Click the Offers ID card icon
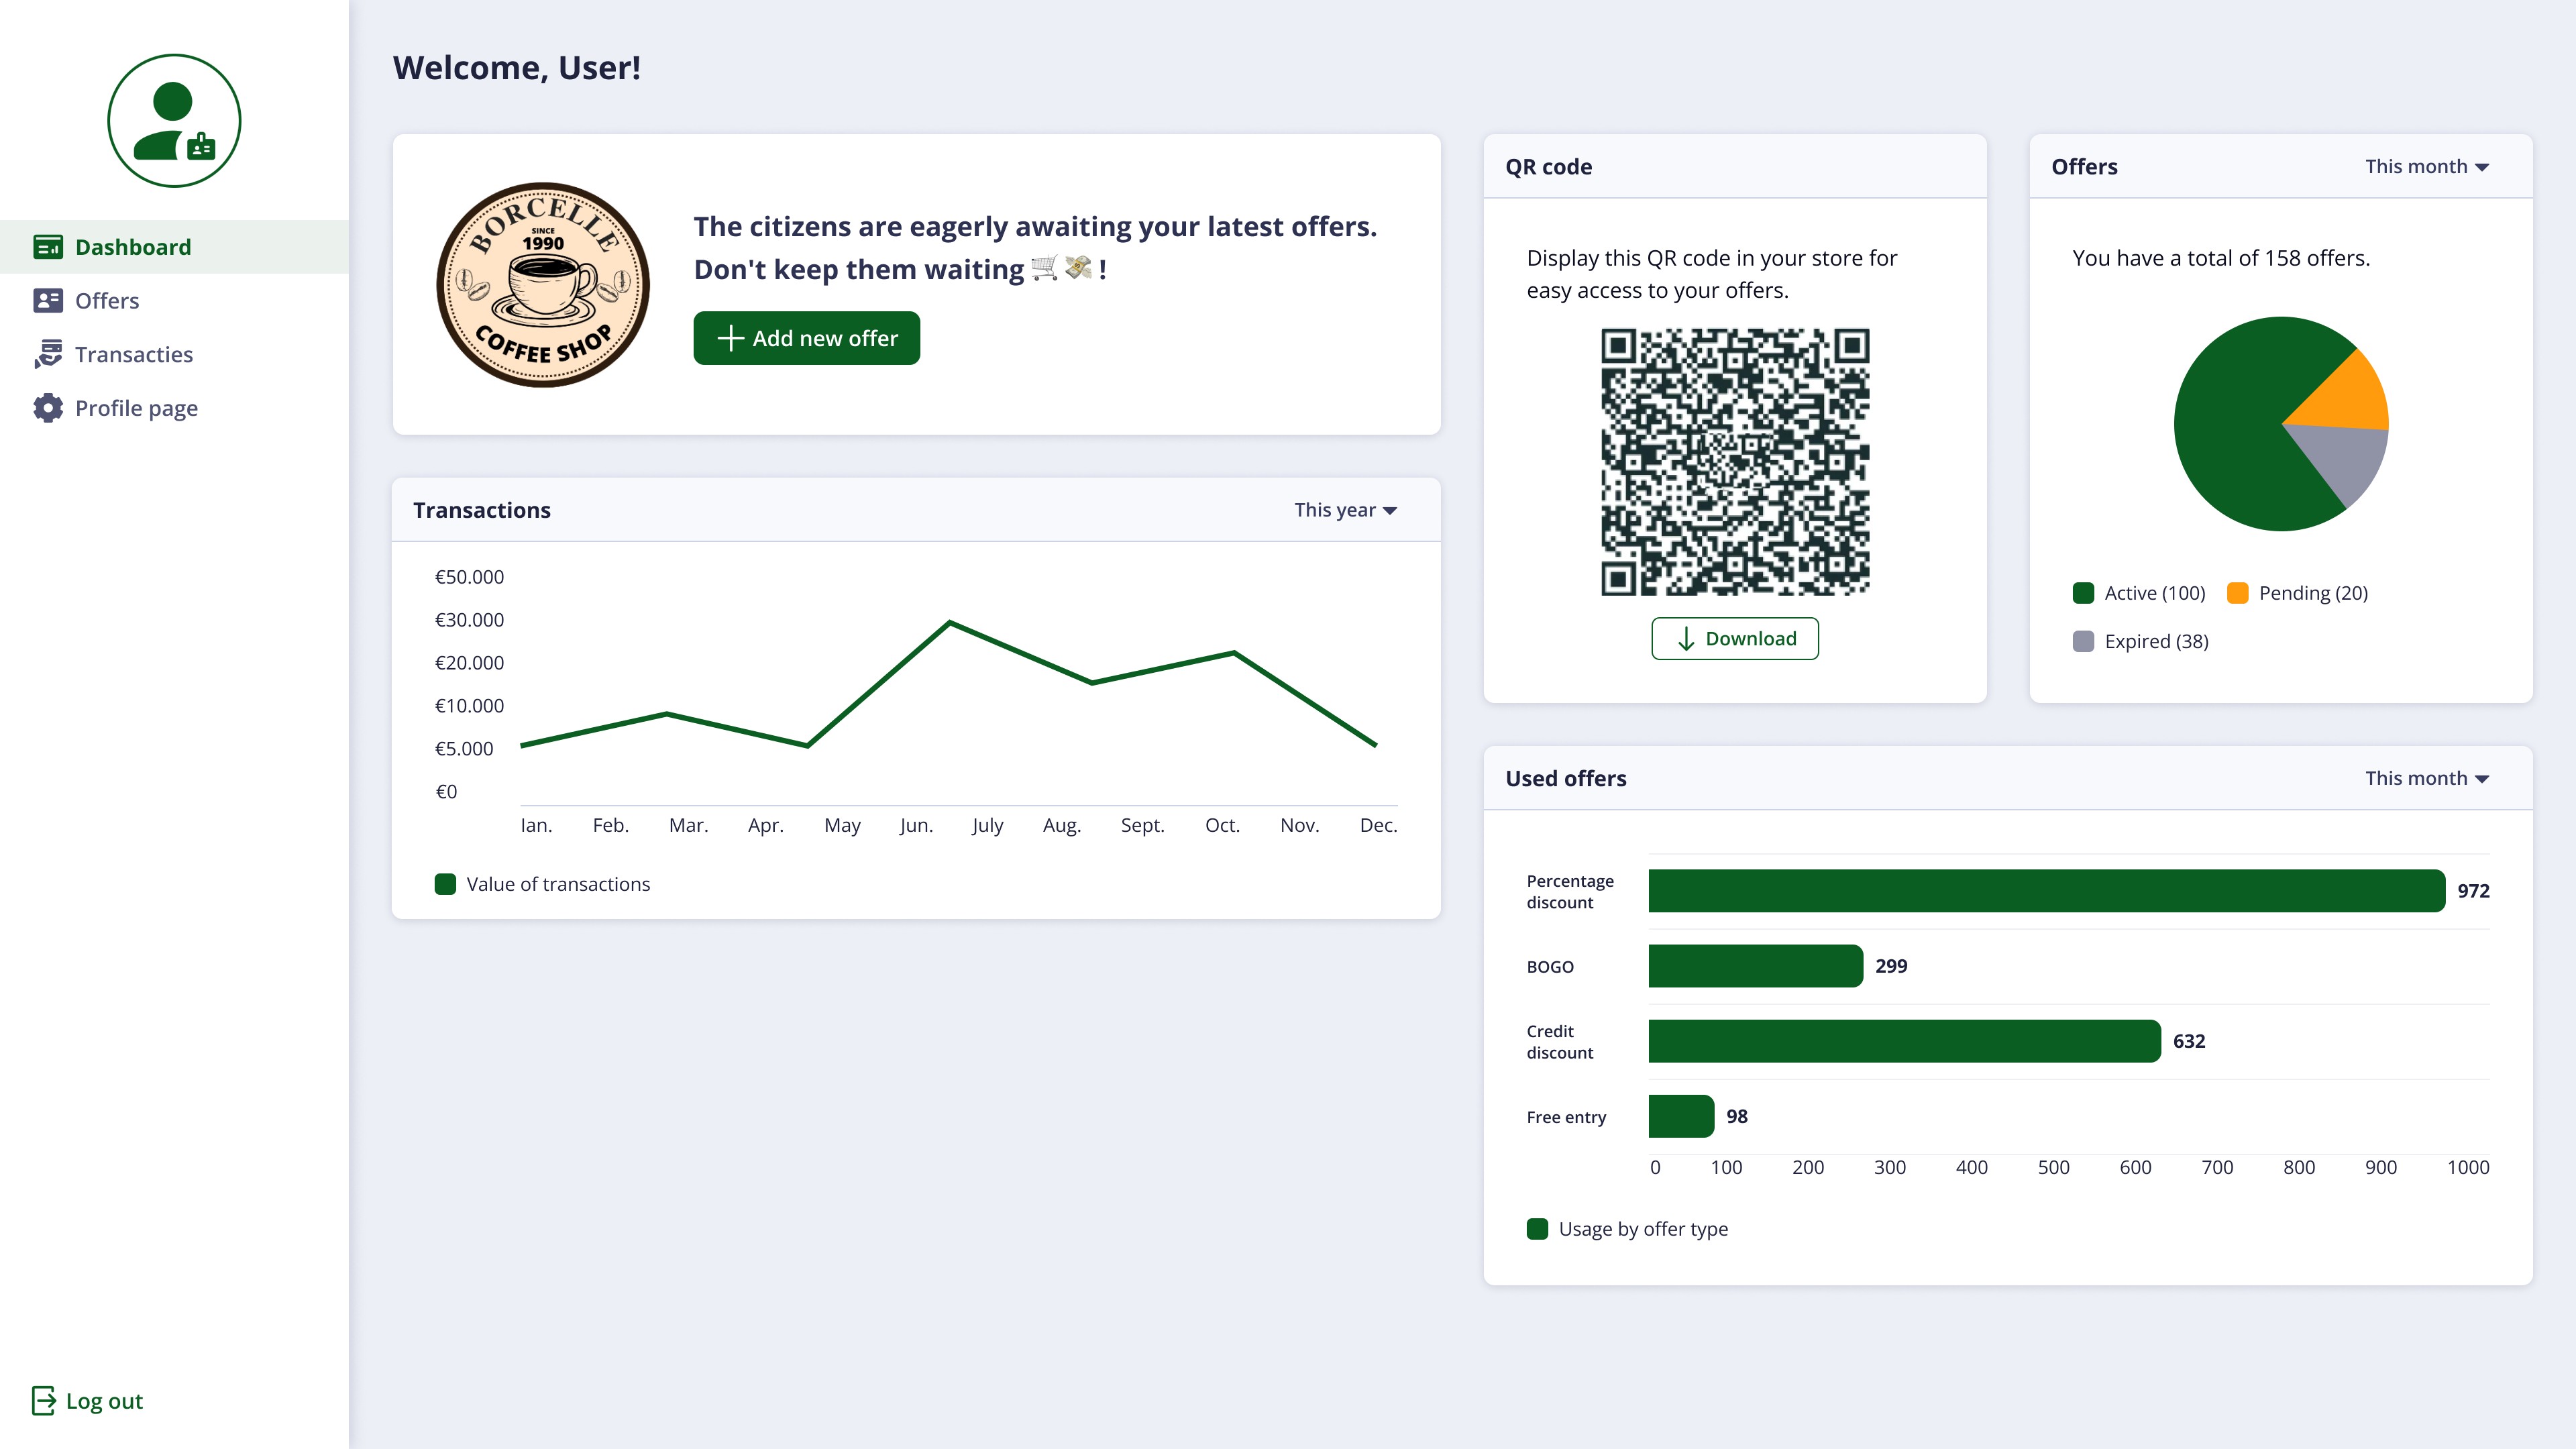This screenshot has width=2576, height=1449. (47, 301)
